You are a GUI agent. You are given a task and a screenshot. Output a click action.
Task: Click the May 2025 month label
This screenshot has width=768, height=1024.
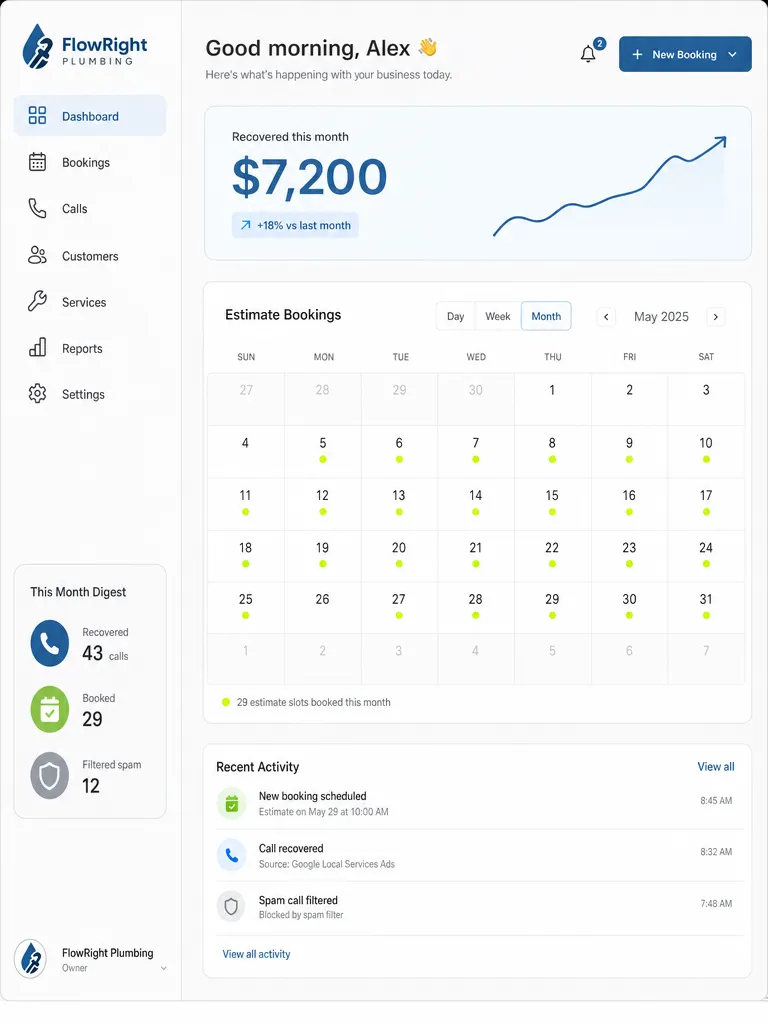pos(661,317)
